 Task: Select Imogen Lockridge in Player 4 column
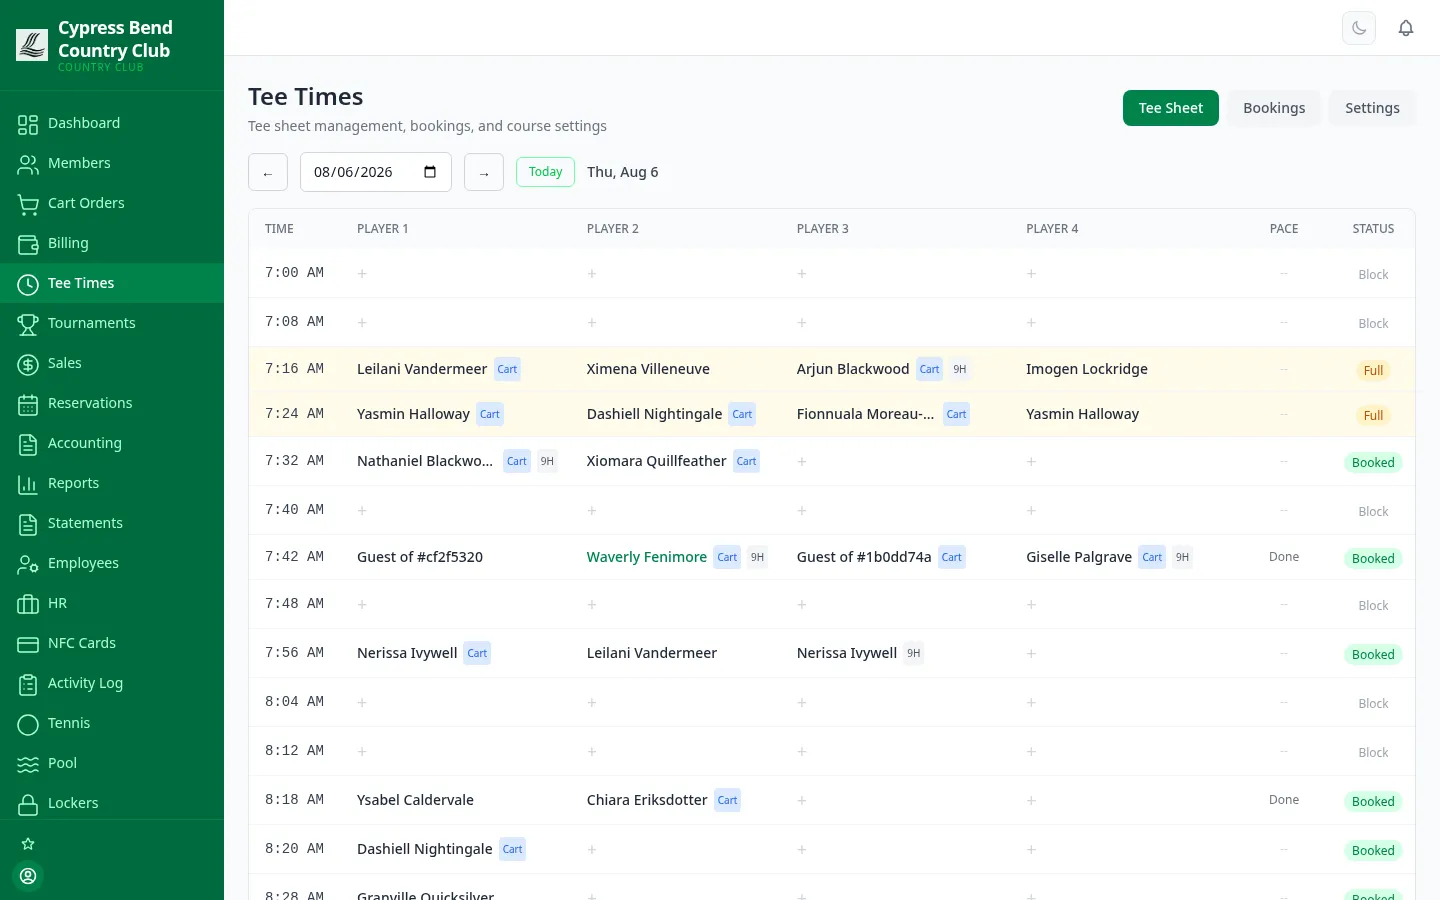coord(1087,369)
